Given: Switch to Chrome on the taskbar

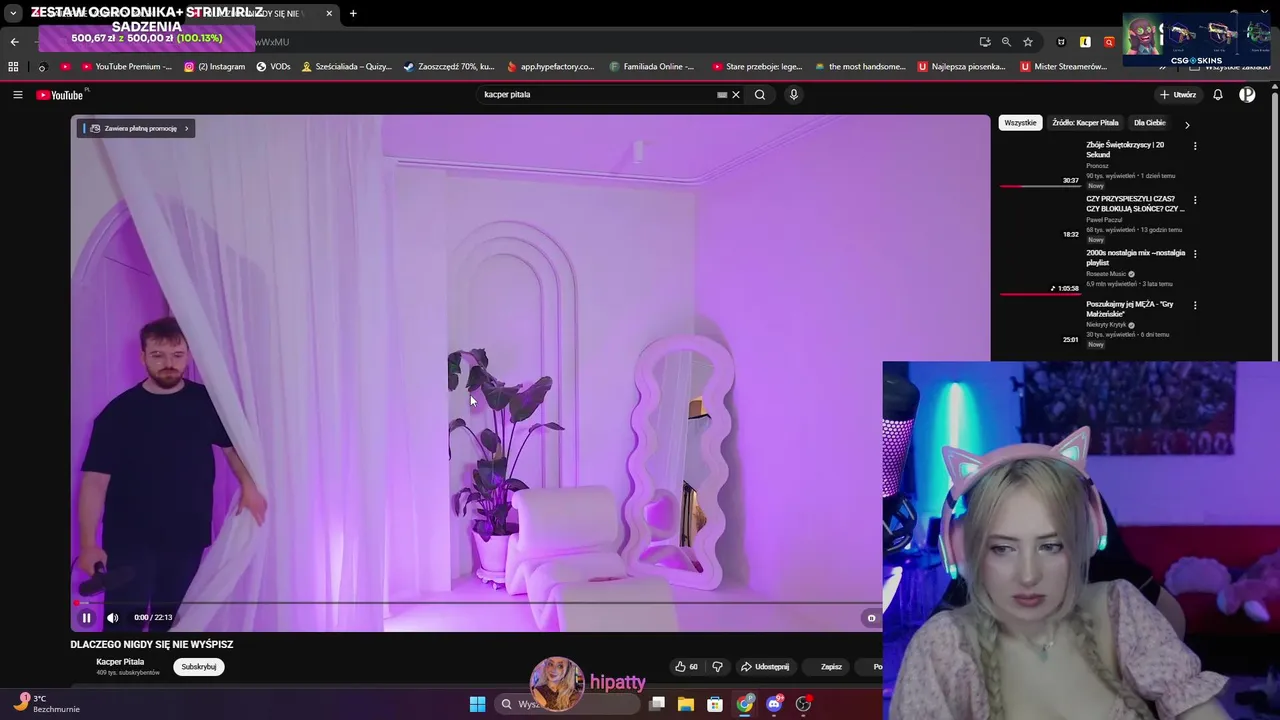Looking at the screenshot, I should [x=745, y=704].
